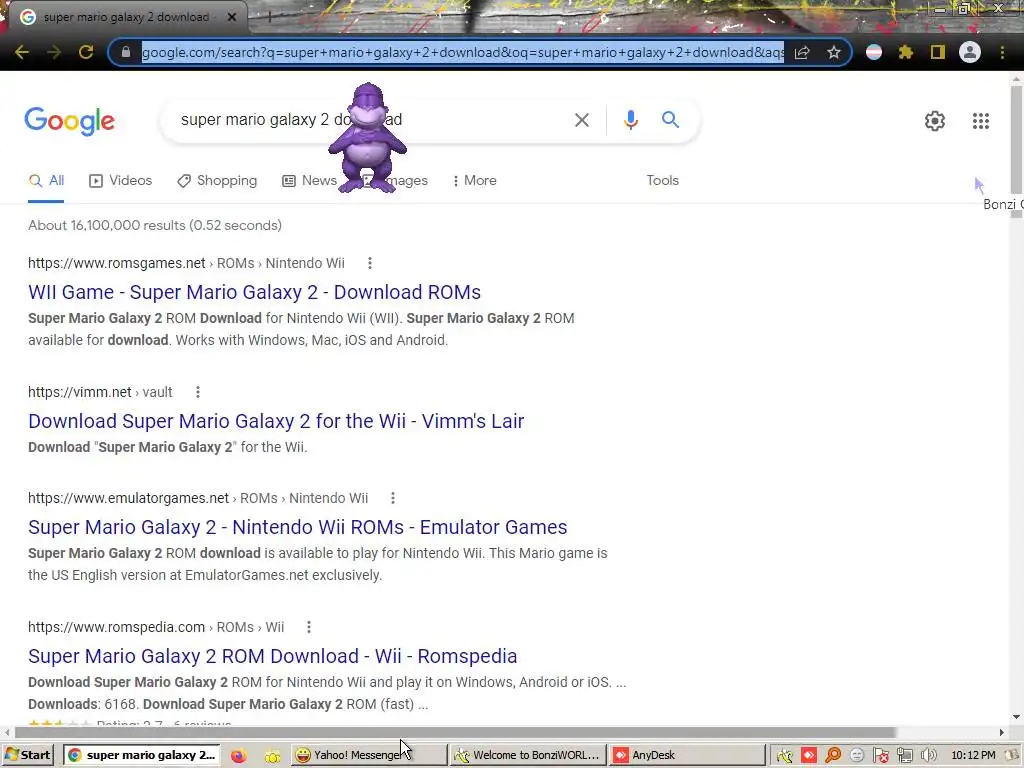Screen dimensions: 1024x768
Task: Open the security alert flag tray icon
Action: [x=880, y=756]
